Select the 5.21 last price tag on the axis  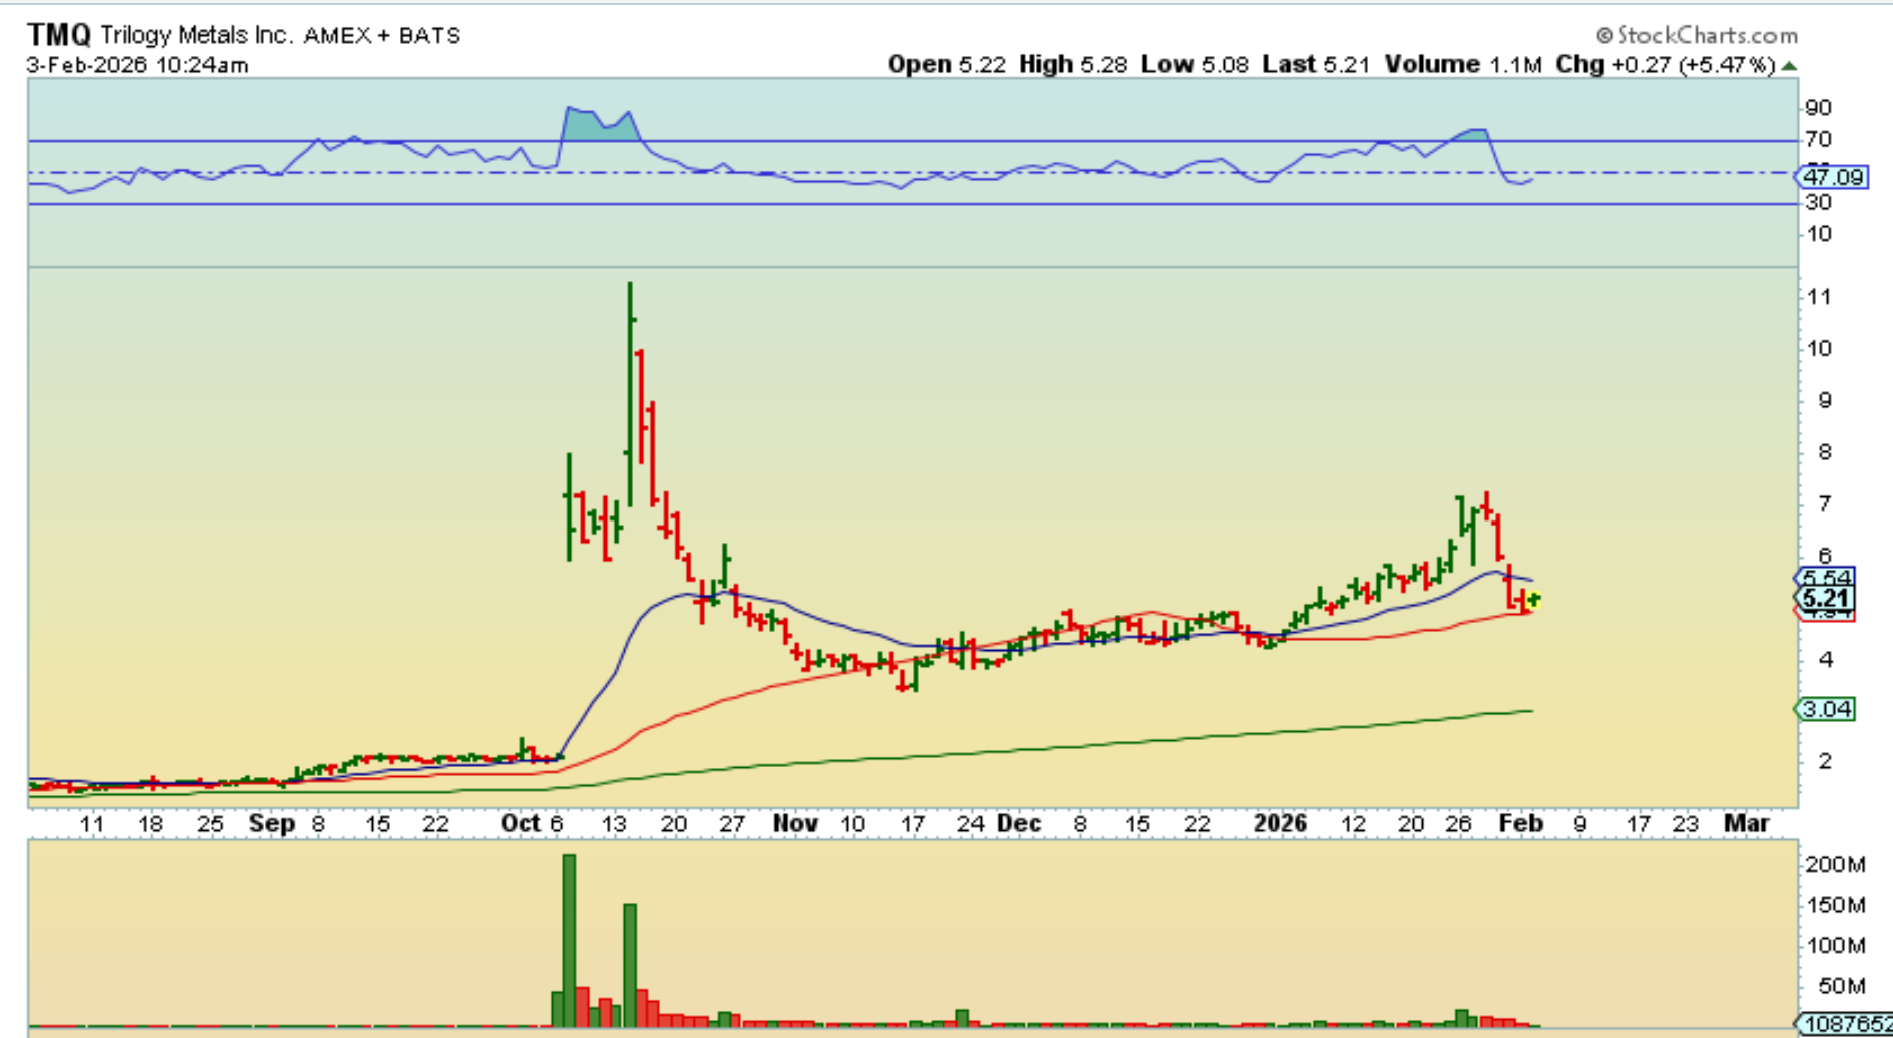tap(1827, 599)
